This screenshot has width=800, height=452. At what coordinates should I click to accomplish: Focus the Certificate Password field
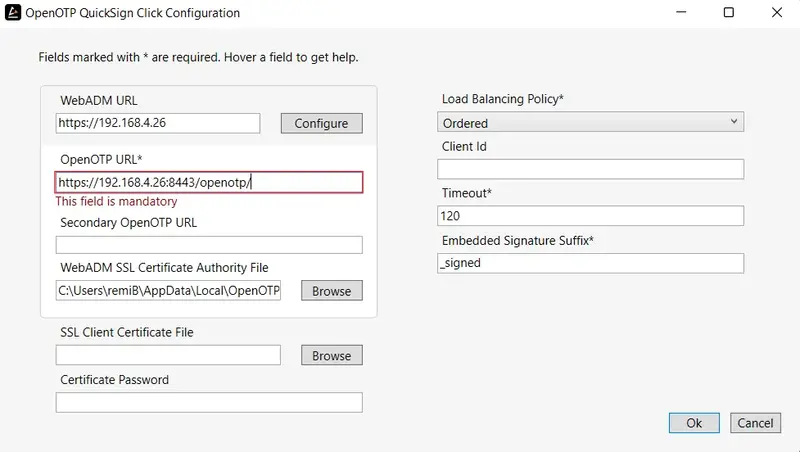point(209,402)
